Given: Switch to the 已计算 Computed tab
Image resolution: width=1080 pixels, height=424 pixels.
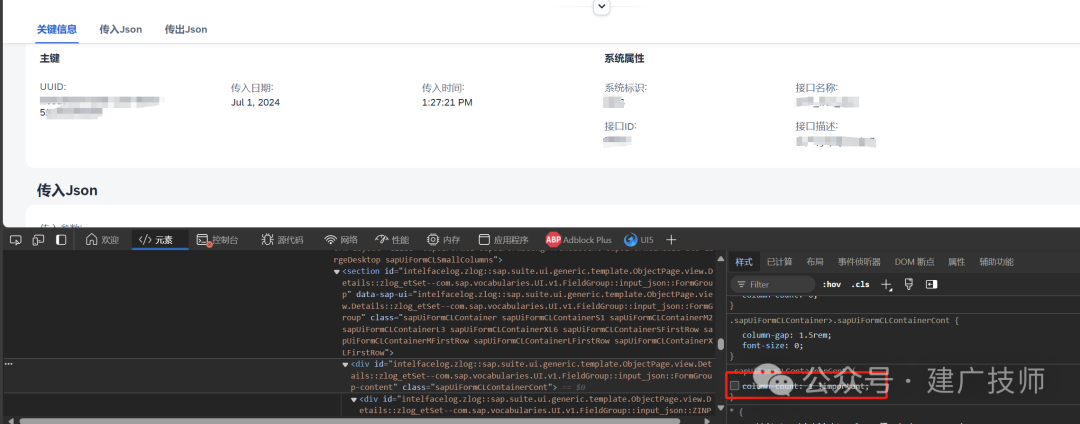Looking at the screenshot, I should pos(779,262).
